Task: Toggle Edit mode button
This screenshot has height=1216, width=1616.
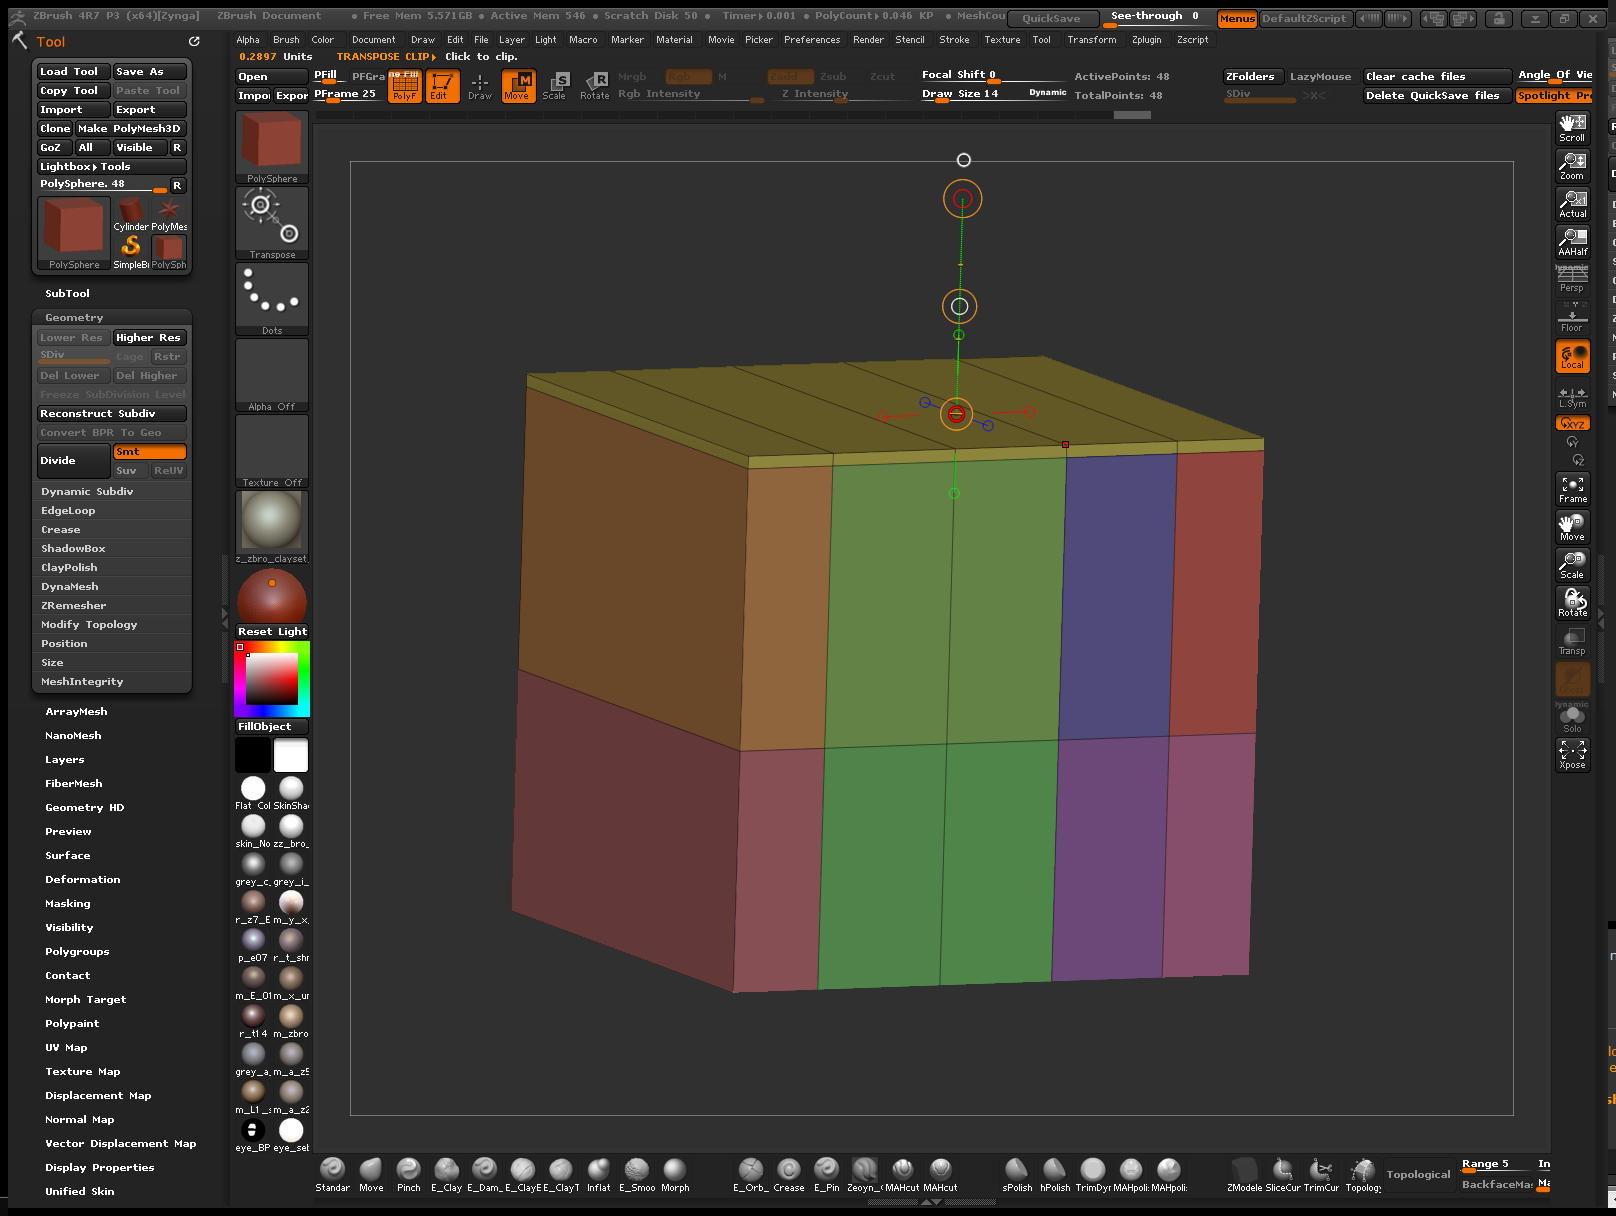Action: (442, 86)
